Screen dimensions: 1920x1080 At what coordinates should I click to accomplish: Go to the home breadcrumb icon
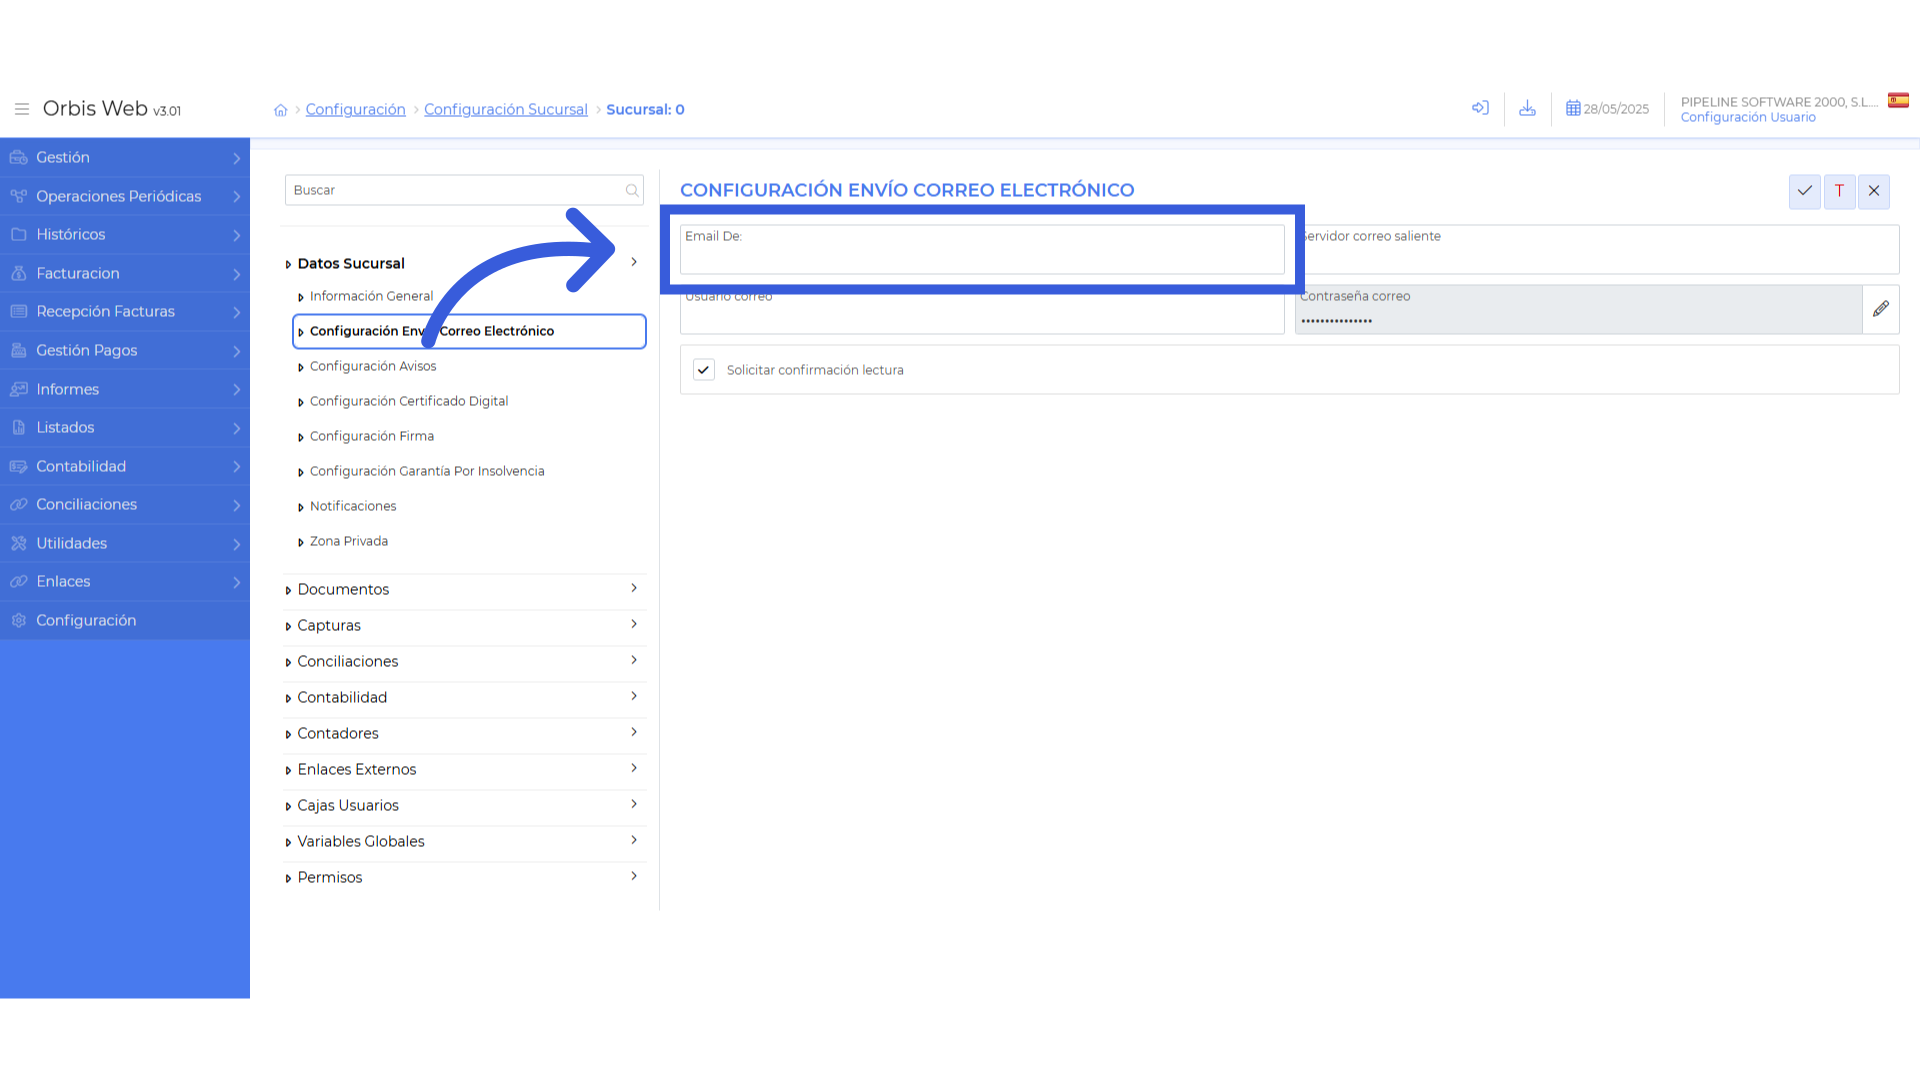point(280,110)
